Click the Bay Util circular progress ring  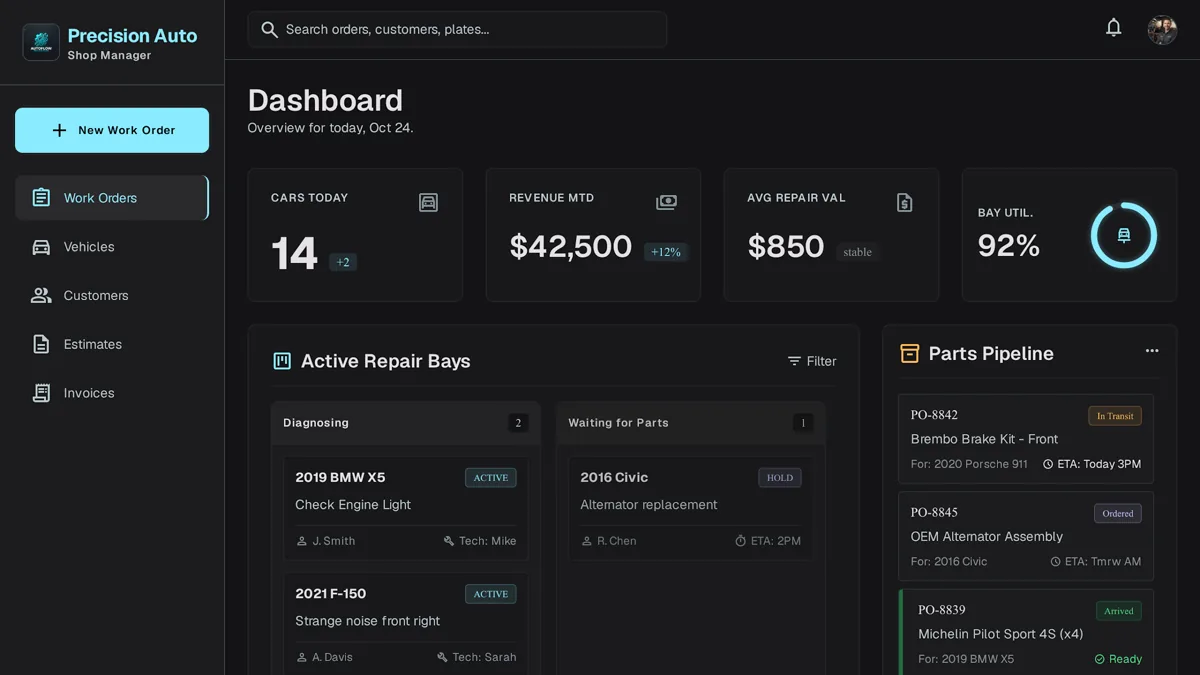(x=1123, y=236)
